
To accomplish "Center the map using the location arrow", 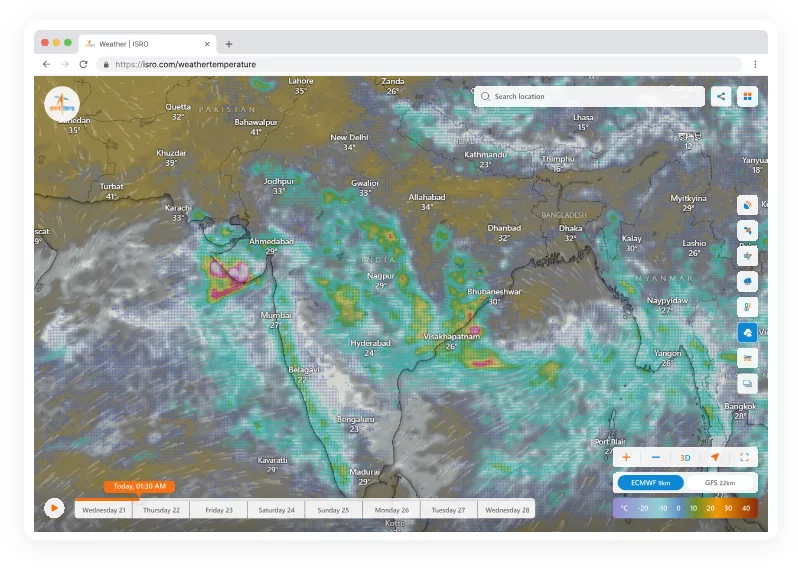I will pos(715,457).
